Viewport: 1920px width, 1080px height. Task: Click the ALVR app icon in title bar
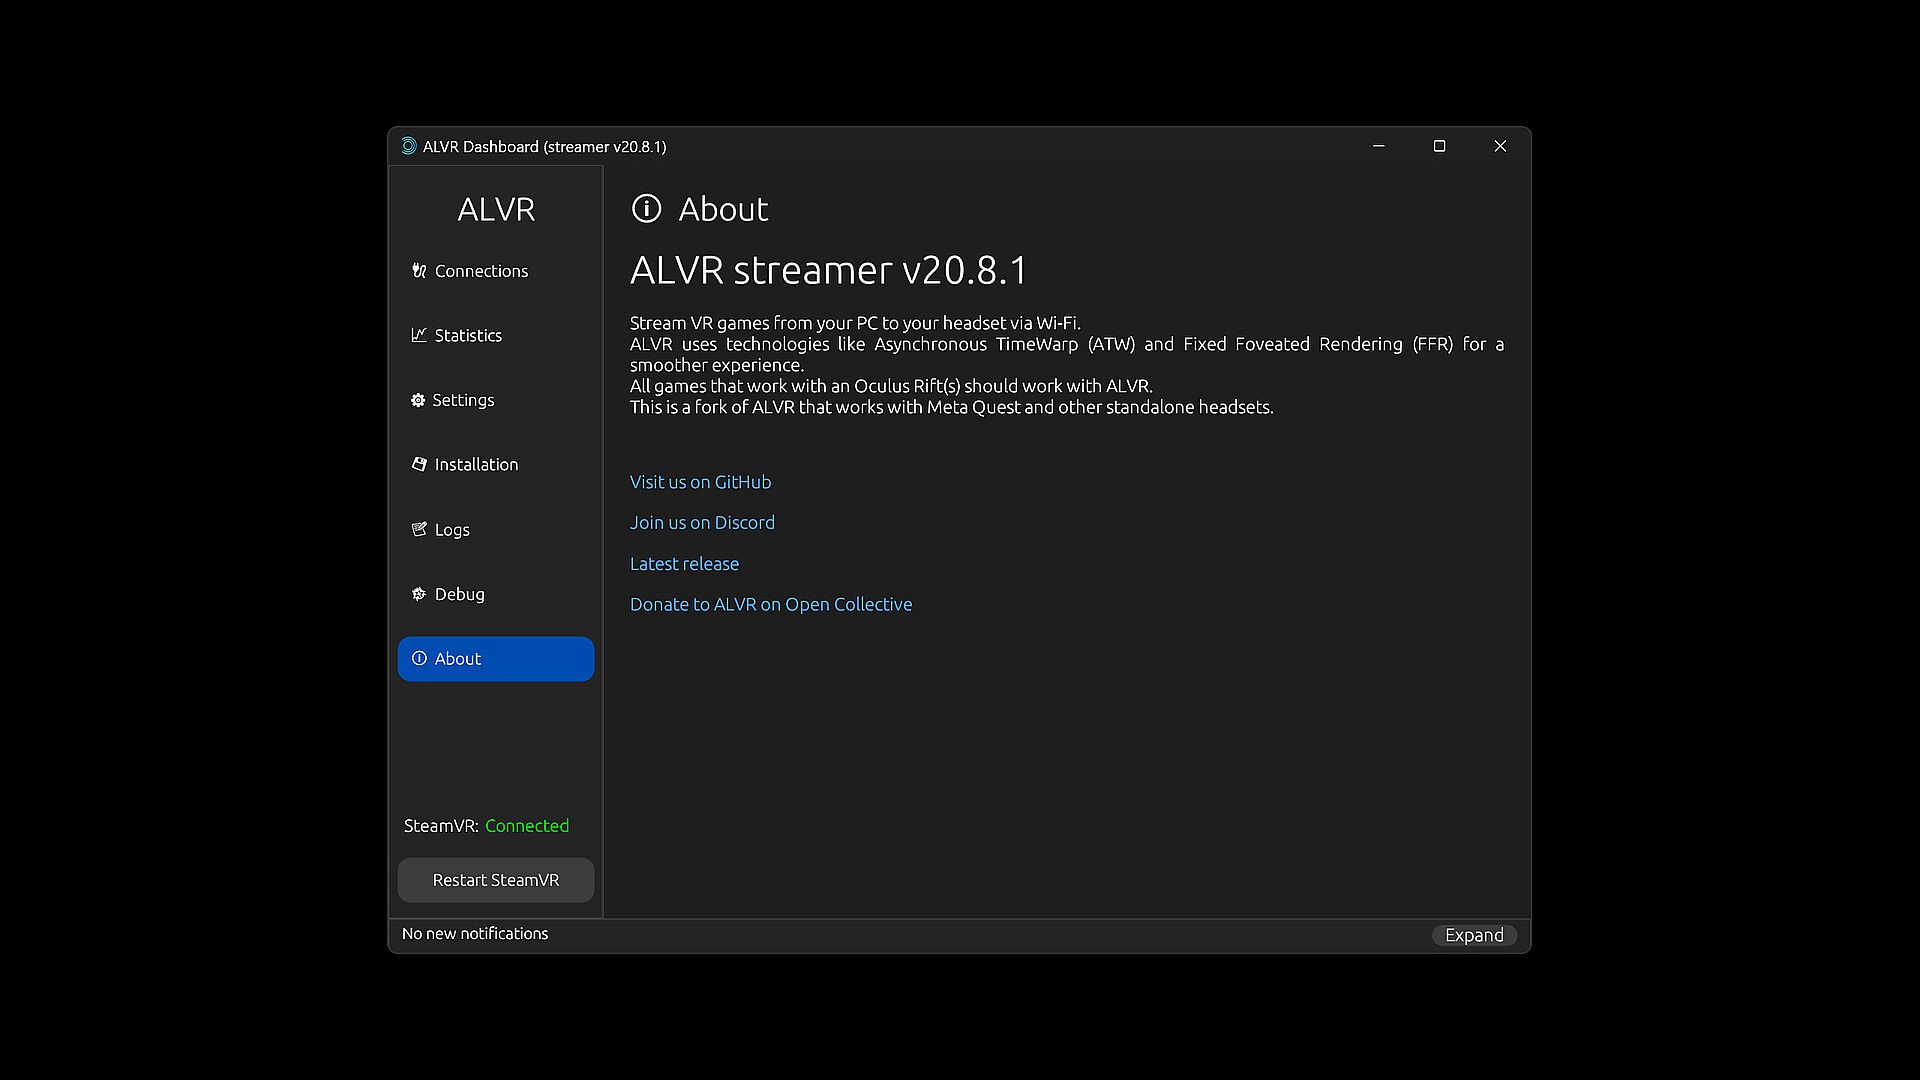point(408,146)
